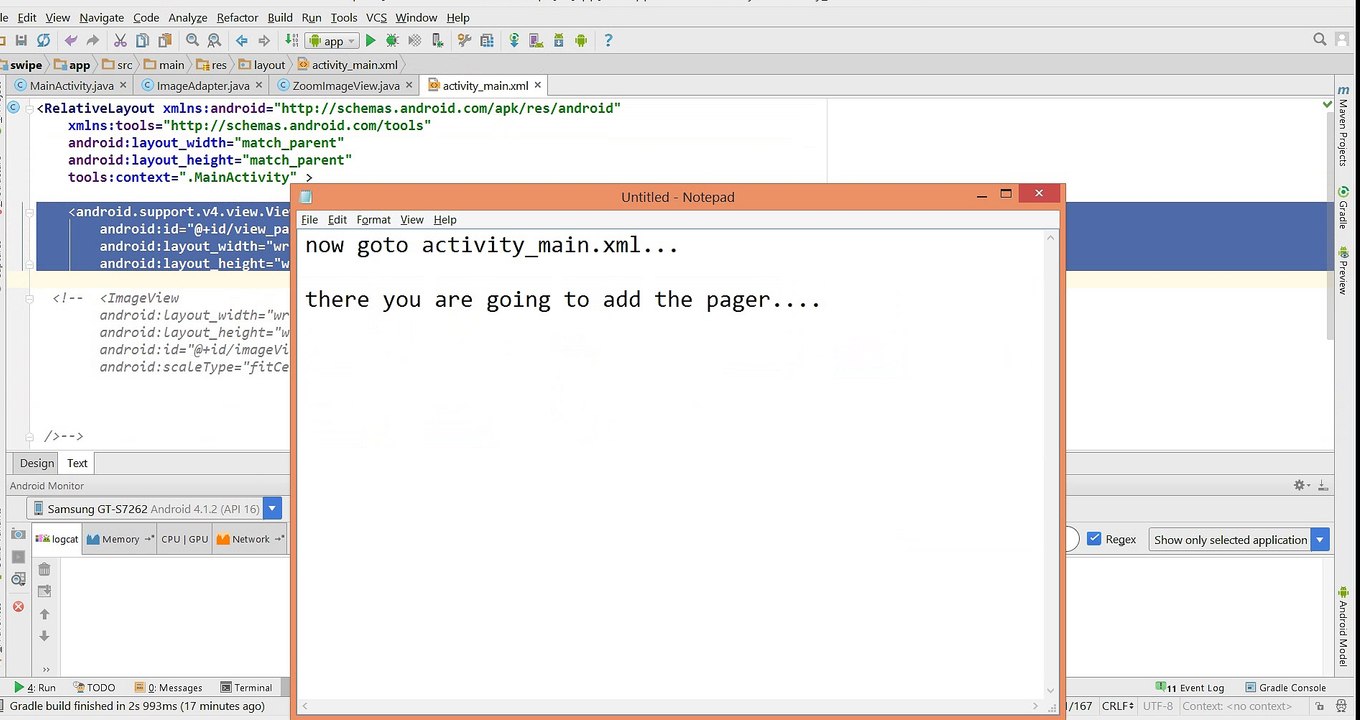
Task: Open Notepad's Edit menu
Action: (337, 220)
